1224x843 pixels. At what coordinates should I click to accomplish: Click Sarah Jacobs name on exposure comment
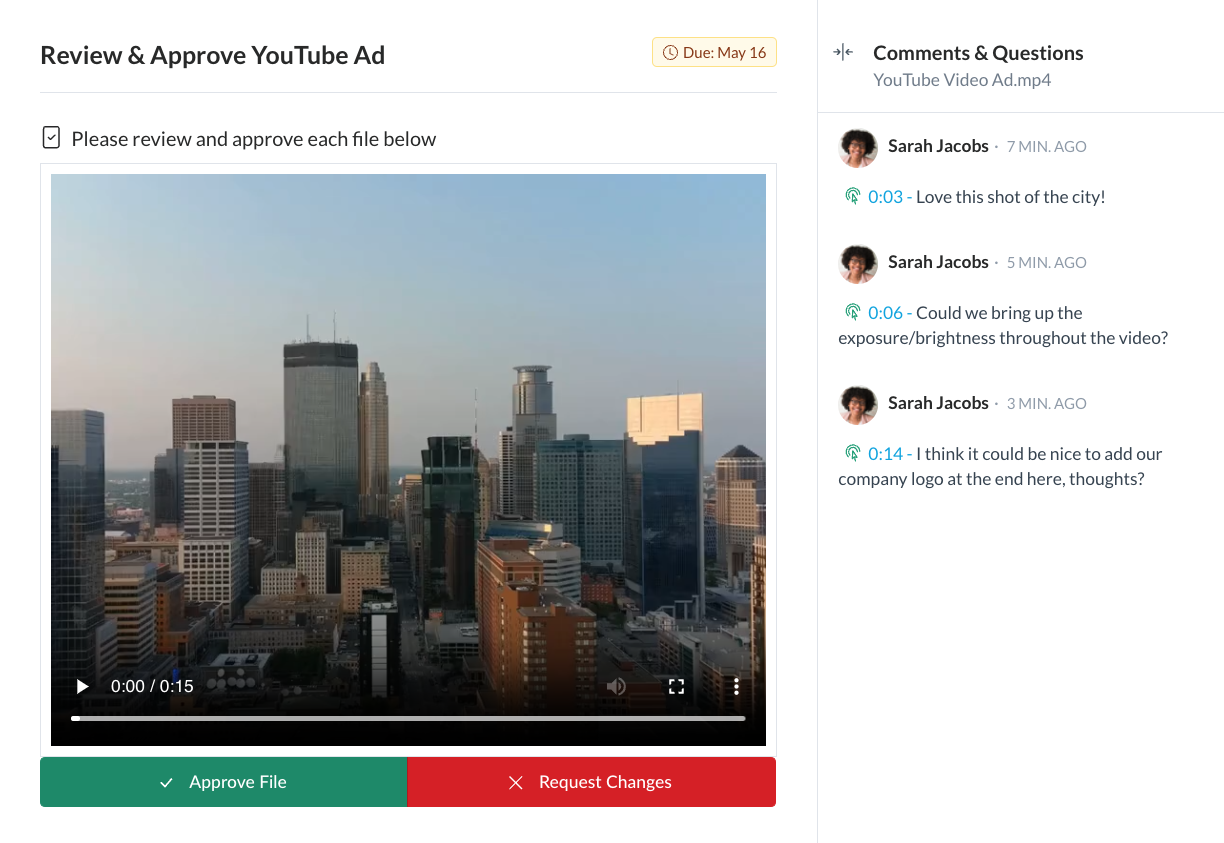(938, 262)
